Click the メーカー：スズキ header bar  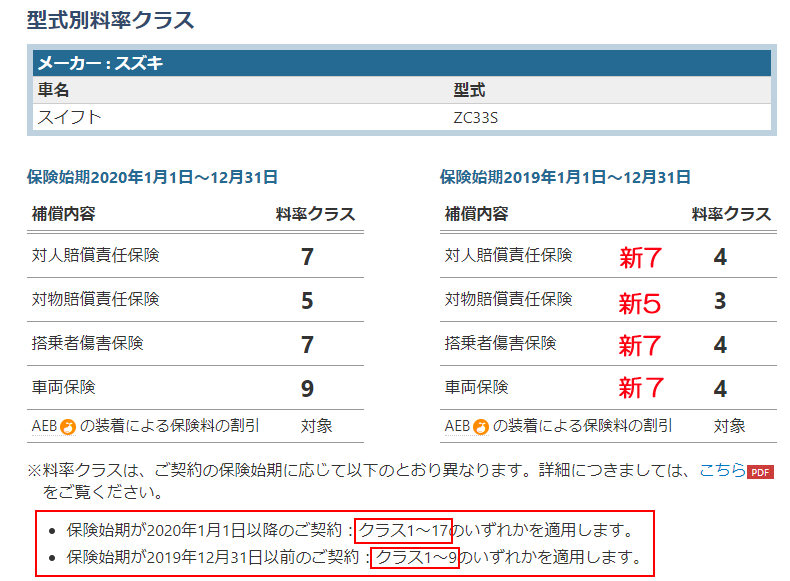pos(402,63)
